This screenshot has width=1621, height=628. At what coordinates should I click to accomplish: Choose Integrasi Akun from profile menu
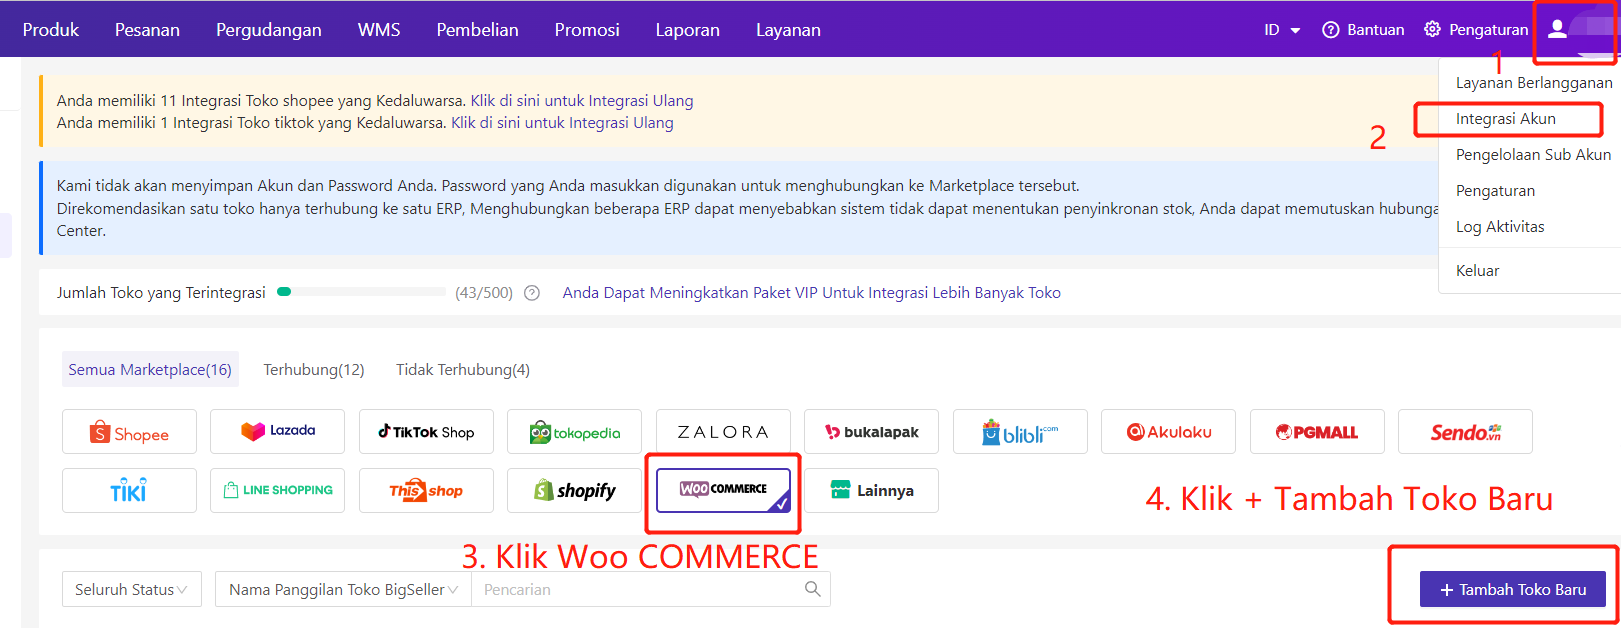1506,119
